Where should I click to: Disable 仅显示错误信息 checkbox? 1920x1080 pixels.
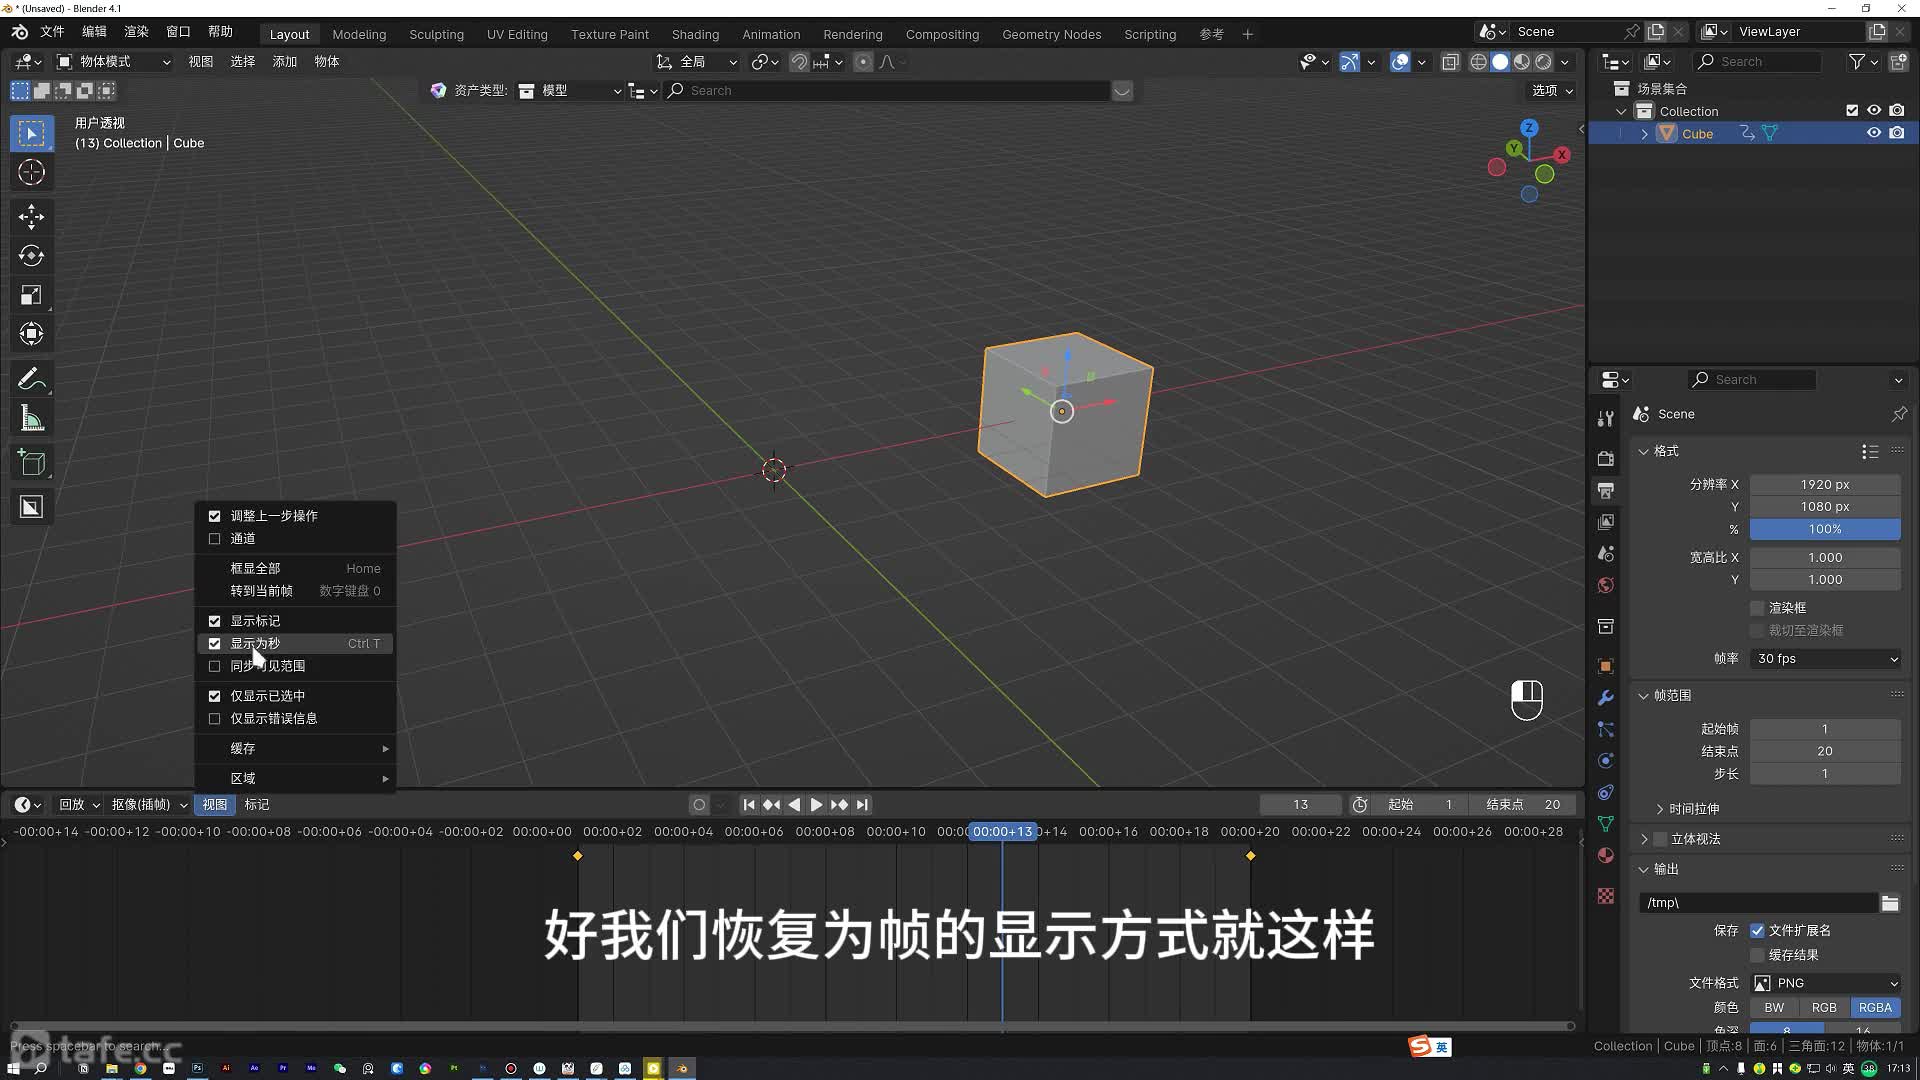pyautogui.click(x=214, y=717)
